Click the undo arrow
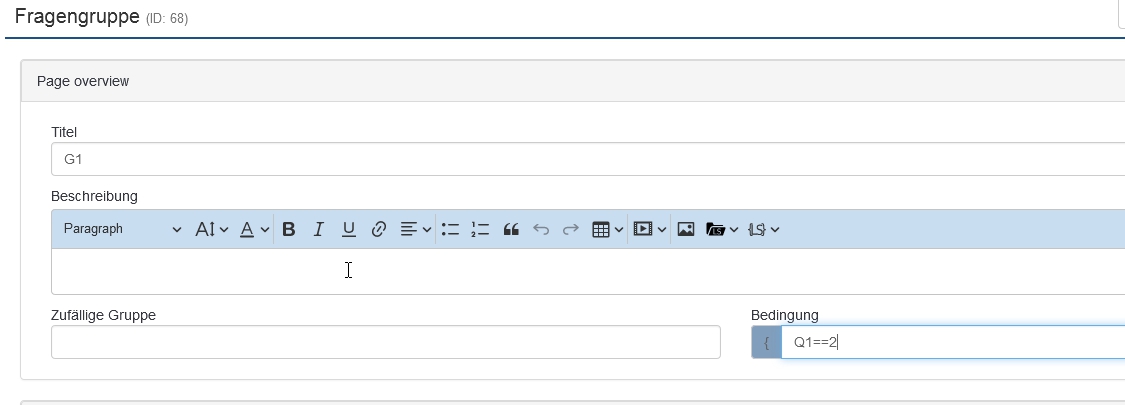 [x=541, y=229]
